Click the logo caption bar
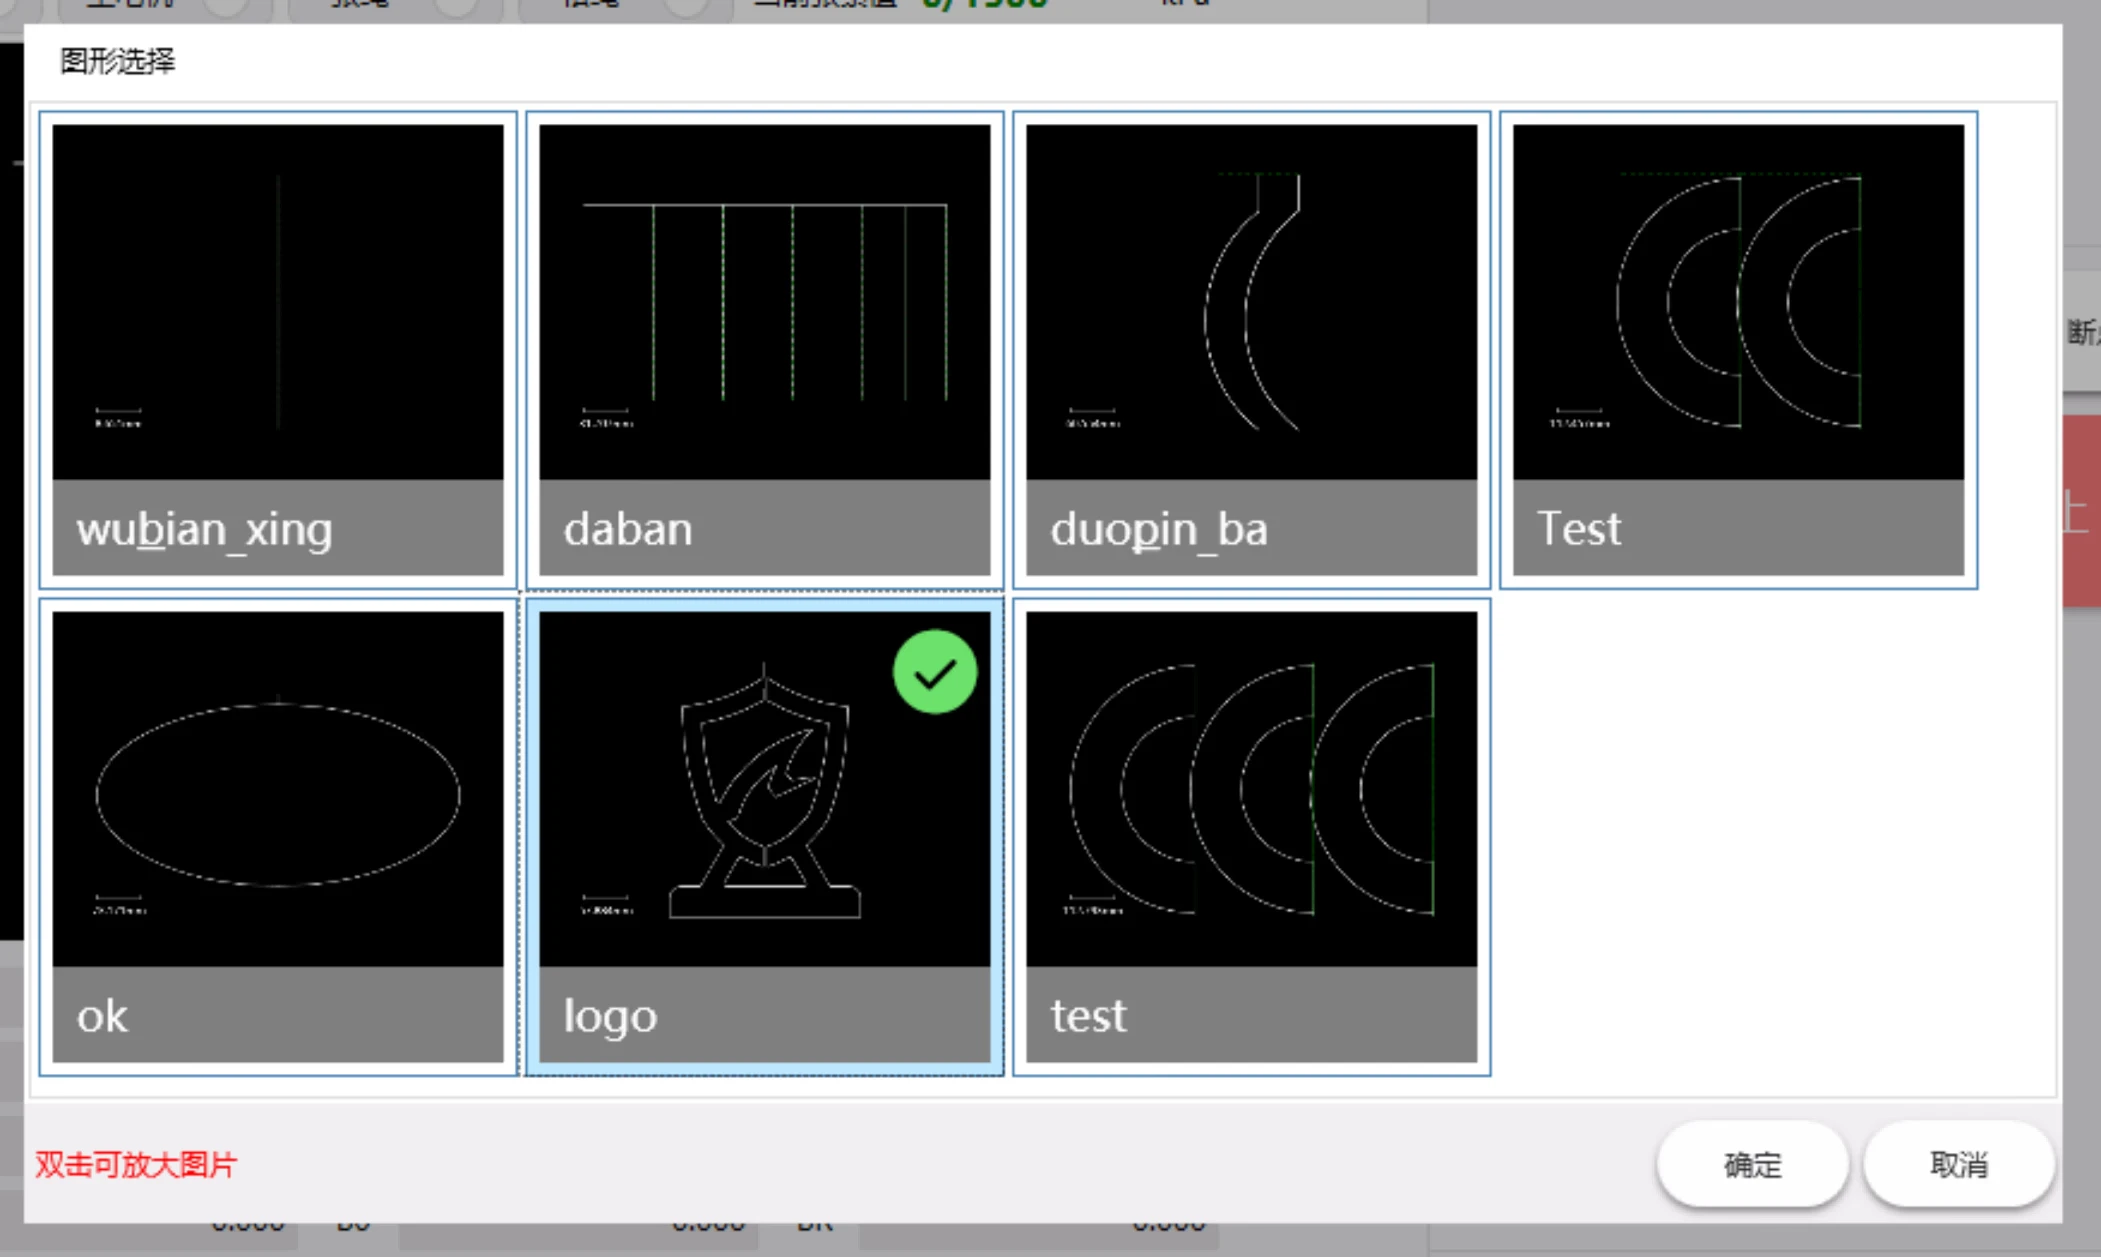 point(764,1015)
